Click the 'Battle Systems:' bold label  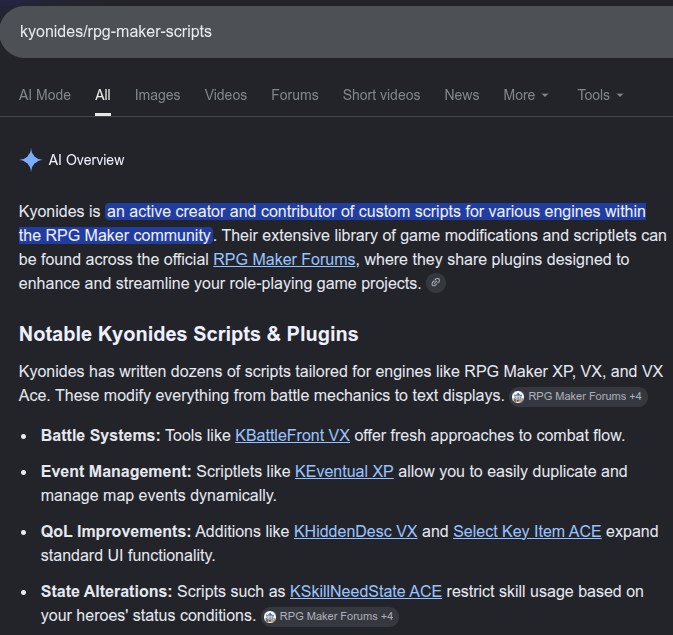pos(100,435)
